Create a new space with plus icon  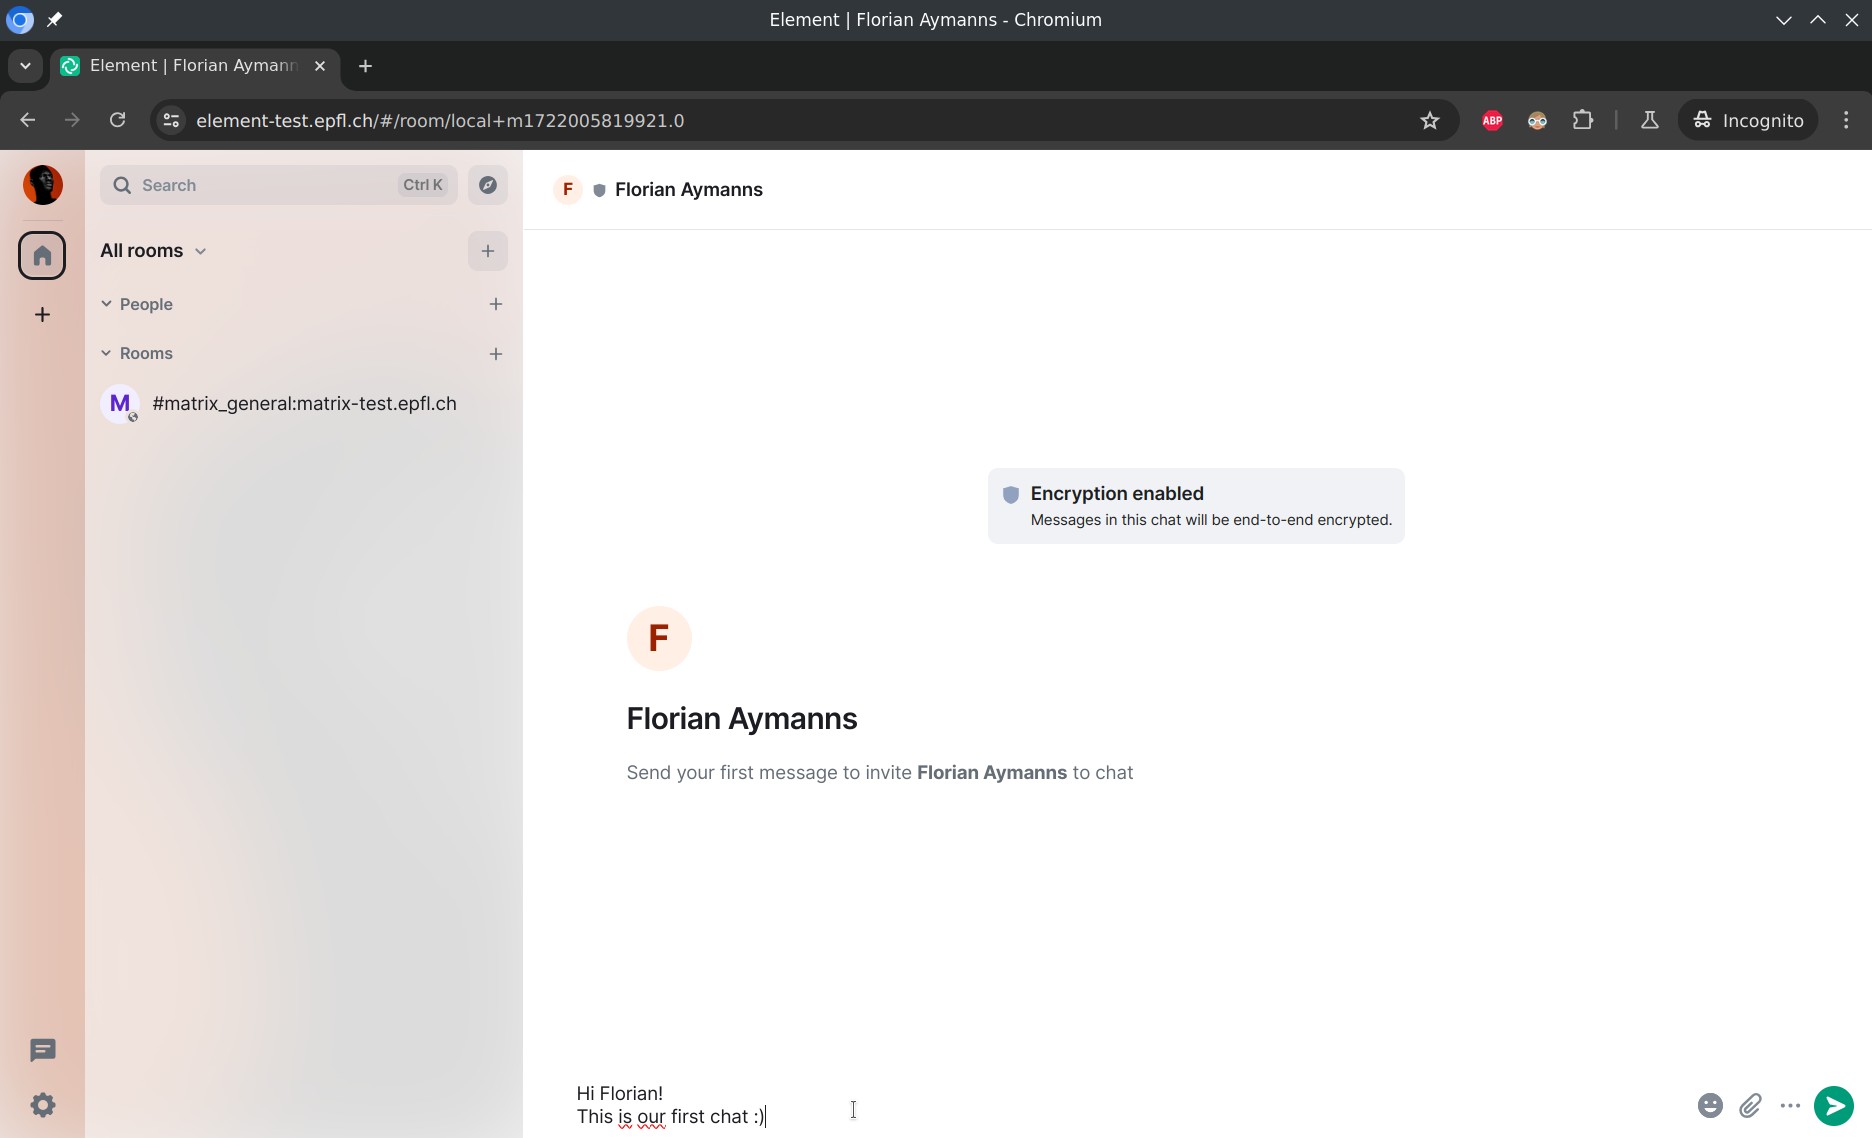tap(42, 315)
